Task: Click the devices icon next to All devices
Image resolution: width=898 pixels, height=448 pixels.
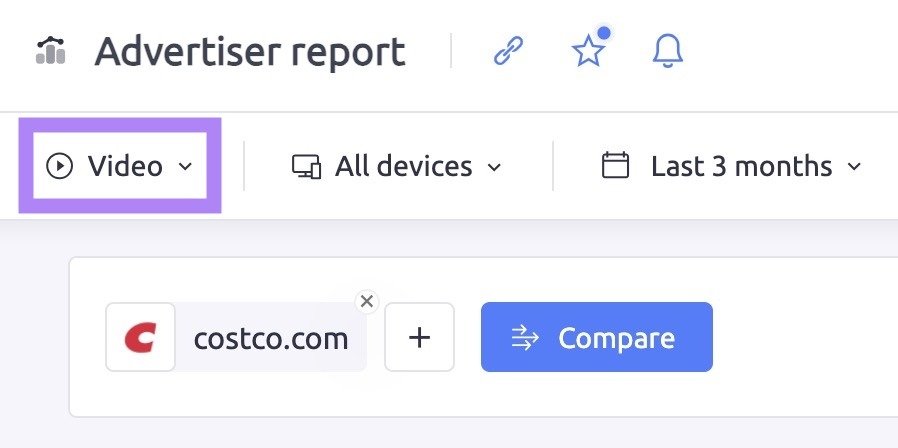Action: [x=306, y=167]
